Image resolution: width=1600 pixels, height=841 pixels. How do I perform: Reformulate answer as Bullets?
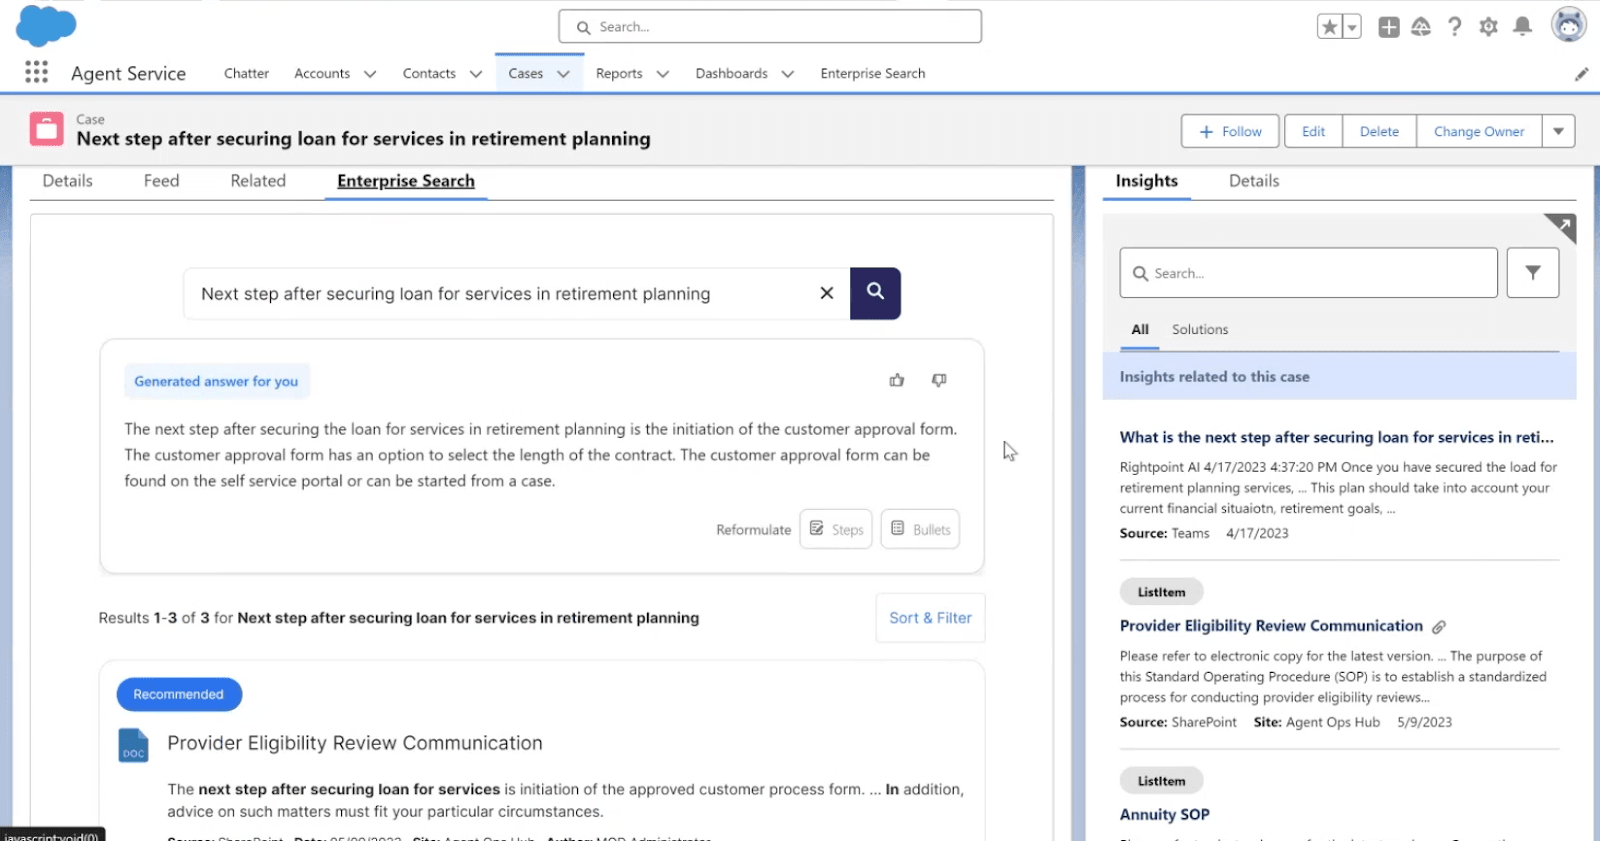pos(920,529)
